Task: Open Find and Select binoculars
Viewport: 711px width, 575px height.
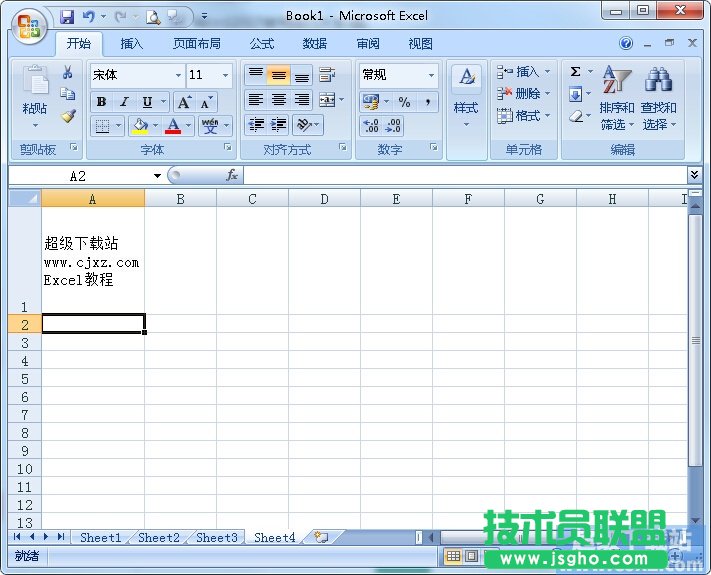Action: tap(658, 100)
